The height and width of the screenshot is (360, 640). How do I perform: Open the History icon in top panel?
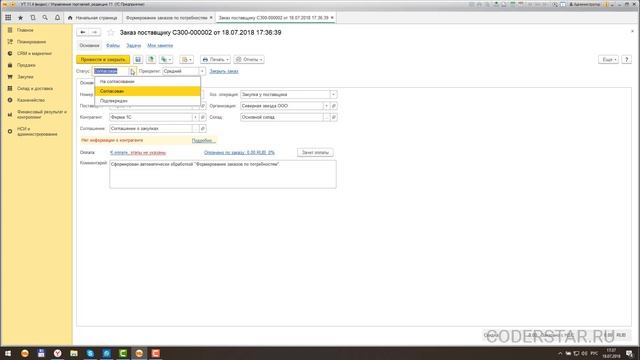(x=33, y=18)
